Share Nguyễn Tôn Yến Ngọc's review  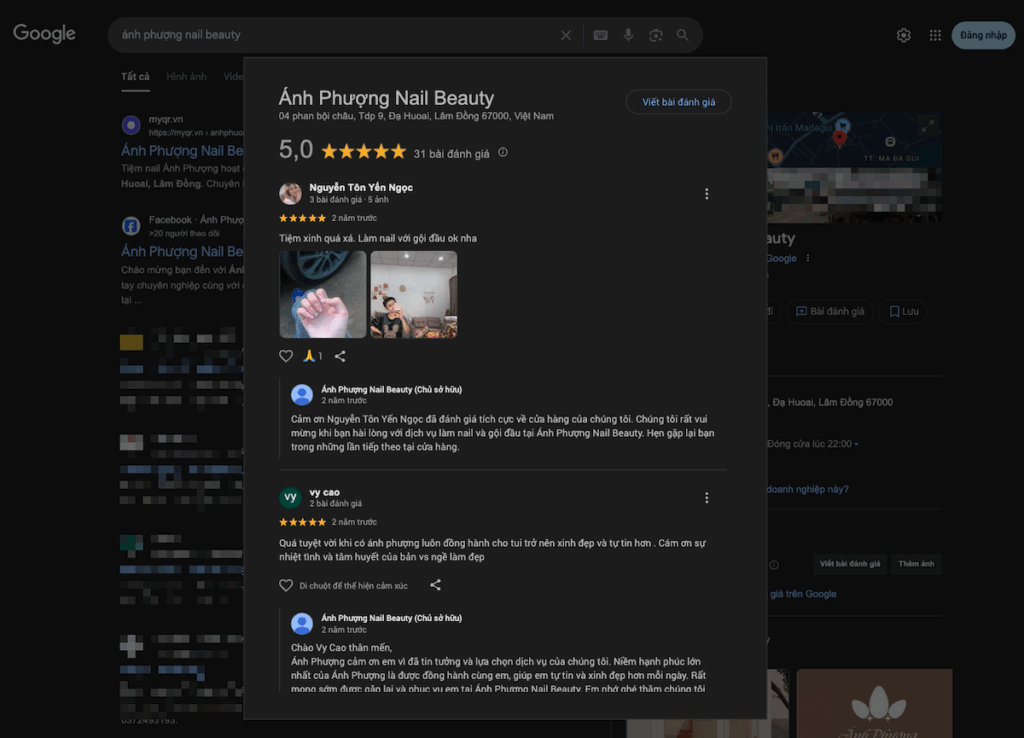[x=340, y=356]
